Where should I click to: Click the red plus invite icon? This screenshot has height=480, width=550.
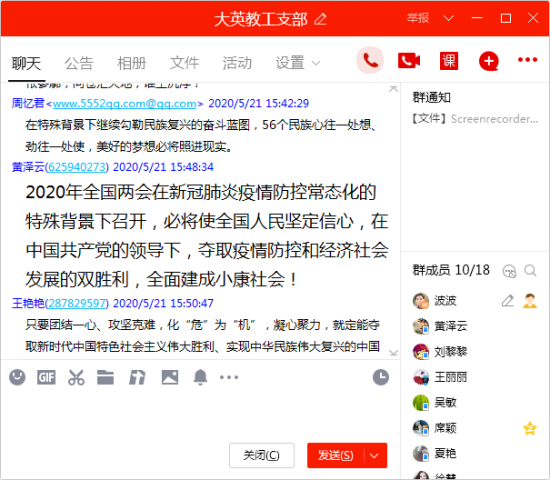point(489,61)
